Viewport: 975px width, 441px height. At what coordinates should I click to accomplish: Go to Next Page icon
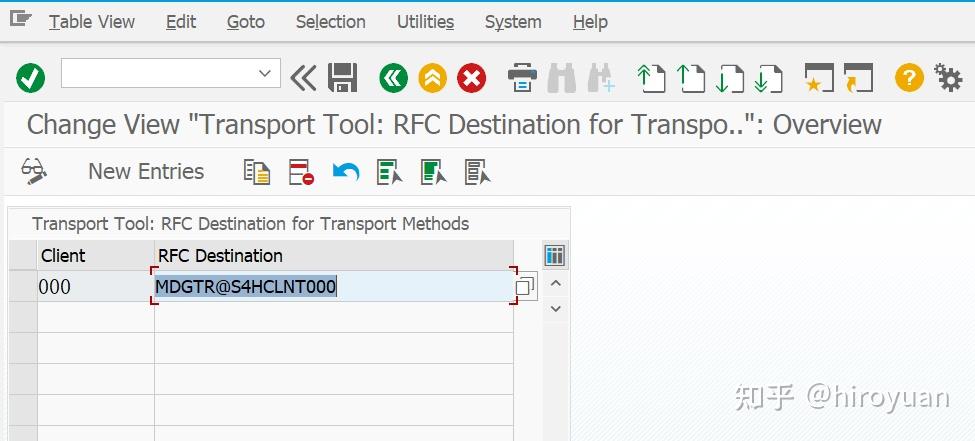tap(729, 78)
